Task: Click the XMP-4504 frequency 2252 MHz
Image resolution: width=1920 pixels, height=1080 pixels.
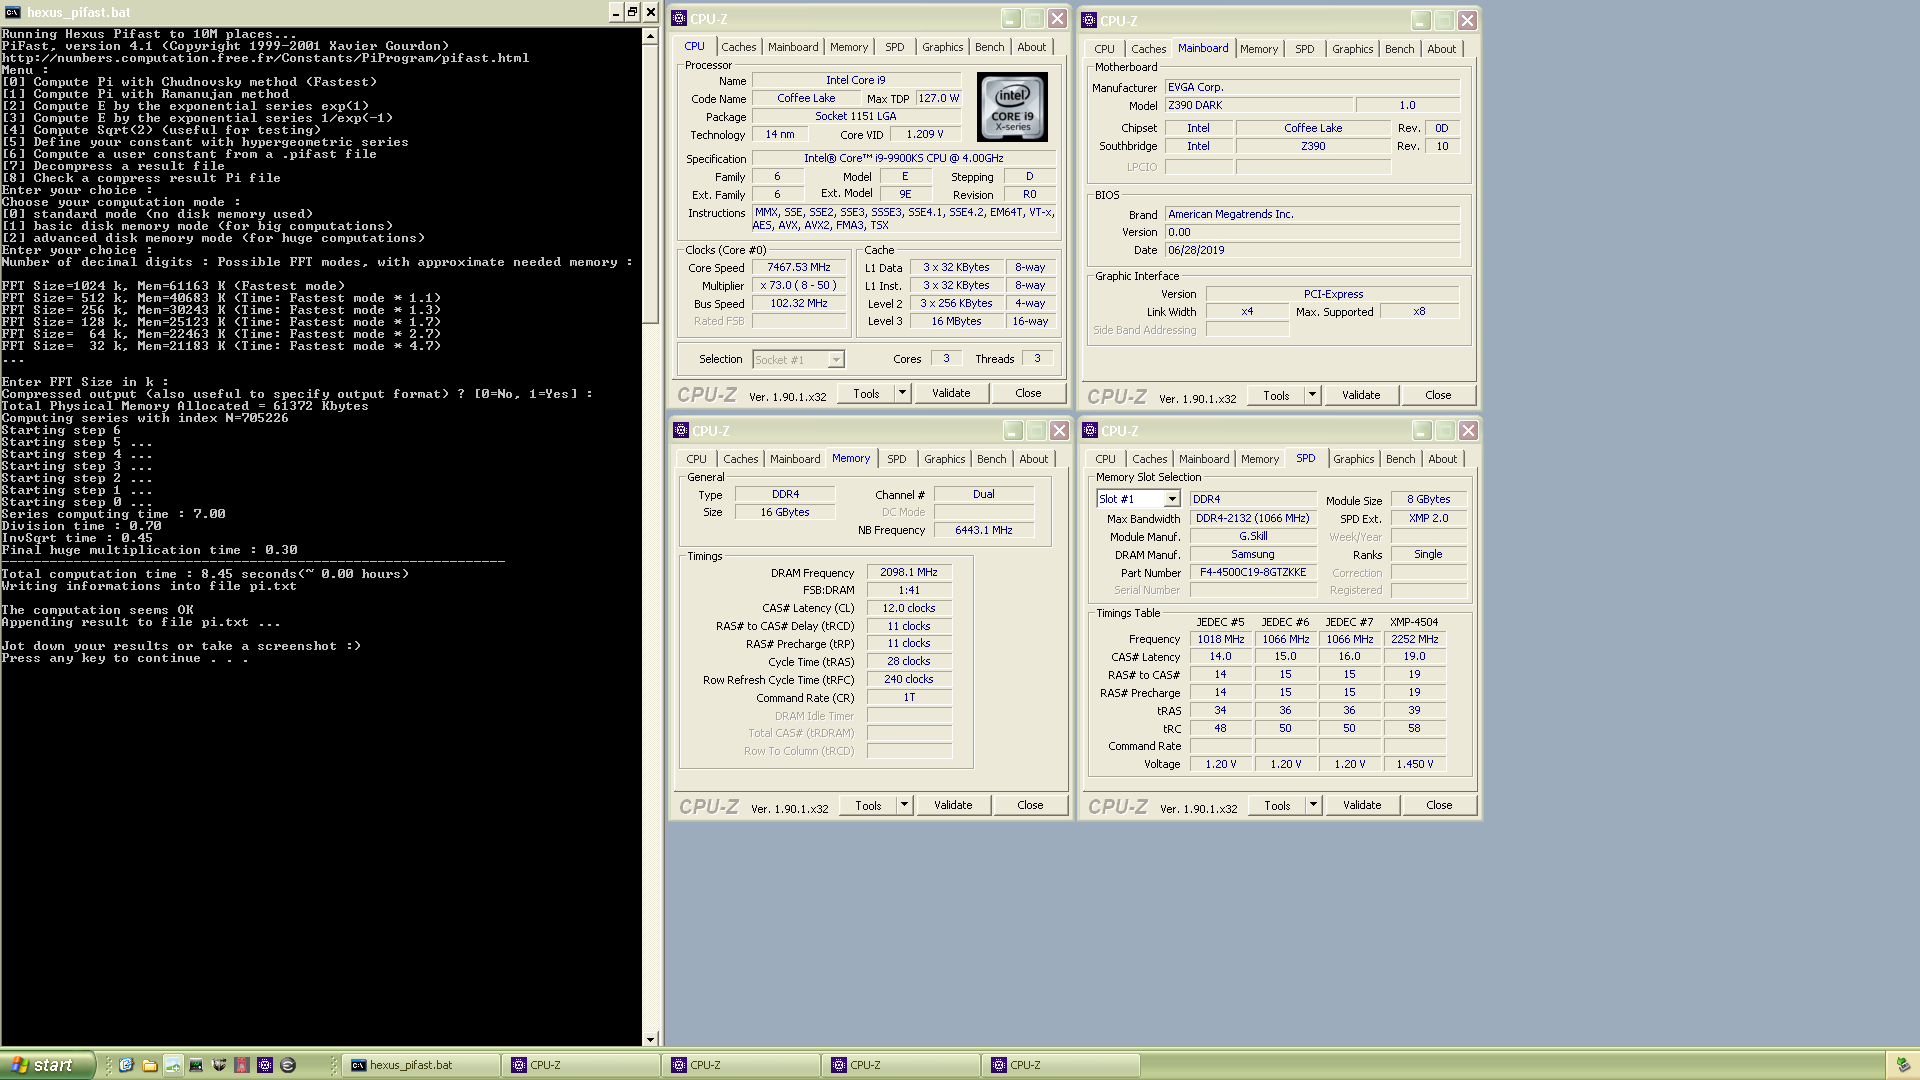Action: (1414, 639)
